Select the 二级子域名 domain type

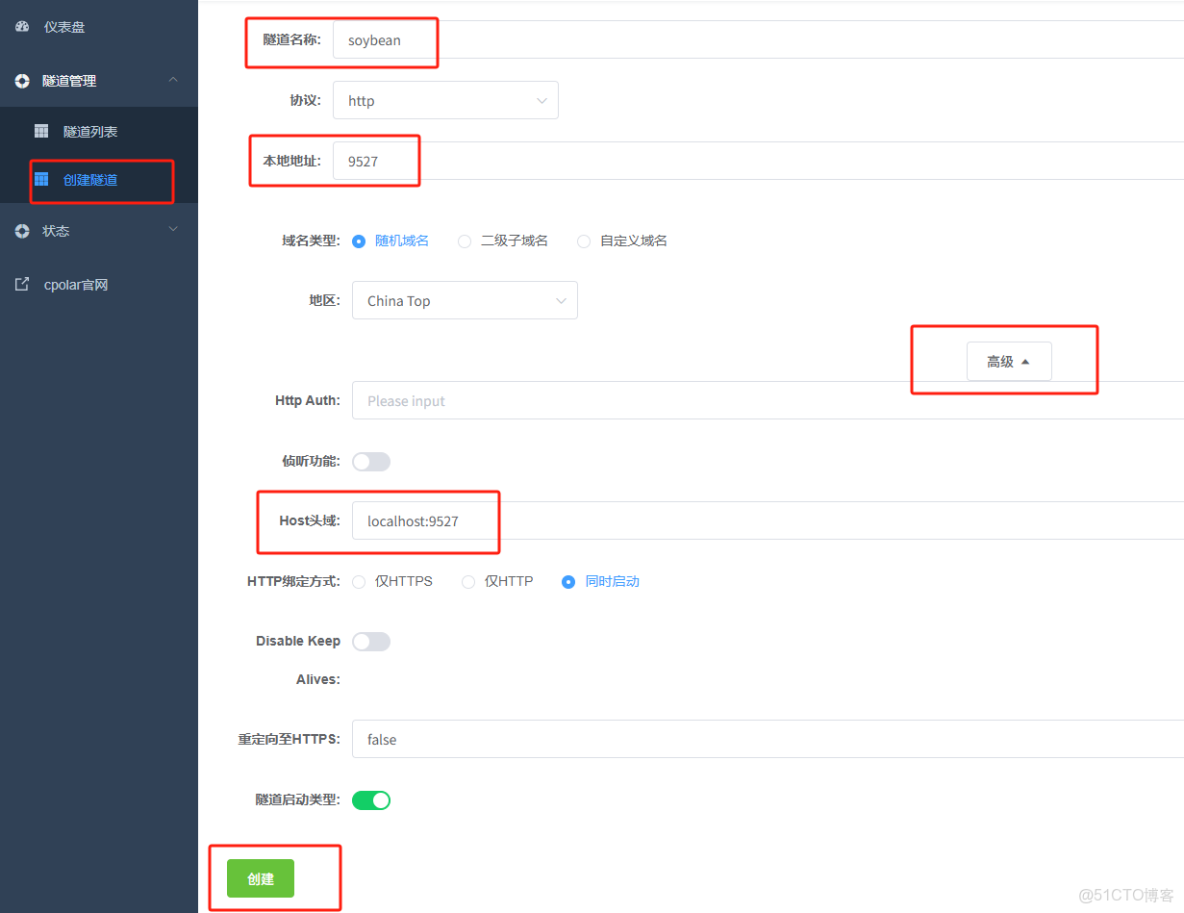pyautogui.click(x=464, y=241)
